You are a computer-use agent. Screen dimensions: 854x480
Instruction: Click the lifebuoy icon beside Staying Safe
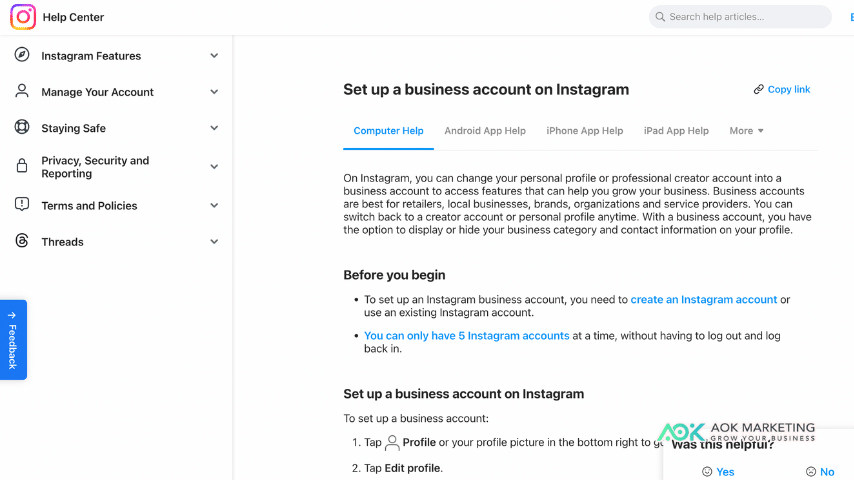[x=22, y=128]
